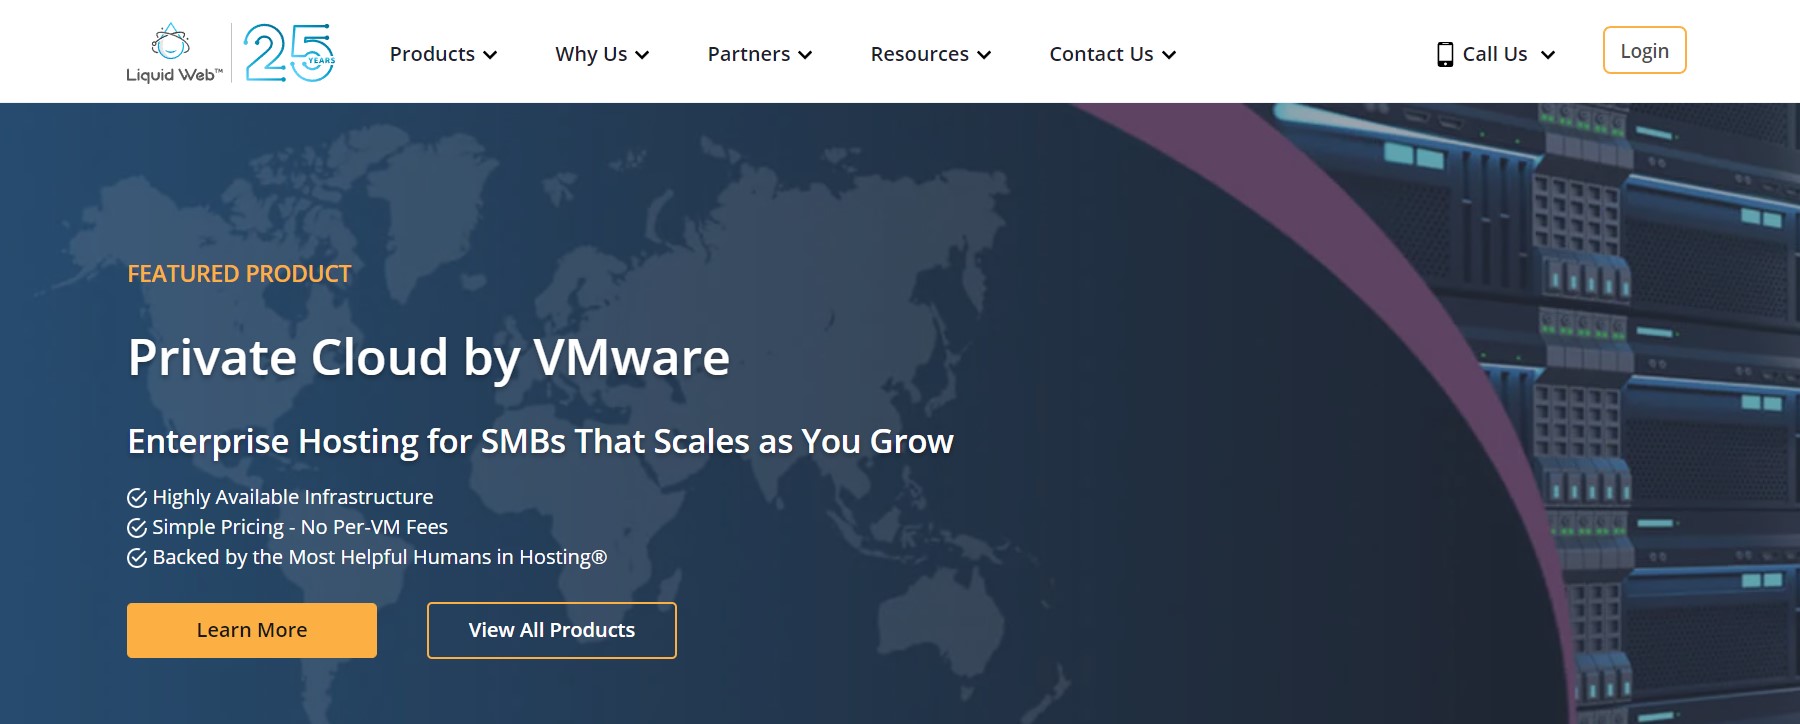1800x724 pixels.
Task: Click the FEATURED PRODUCT label
Action: (x=239, y=274)
